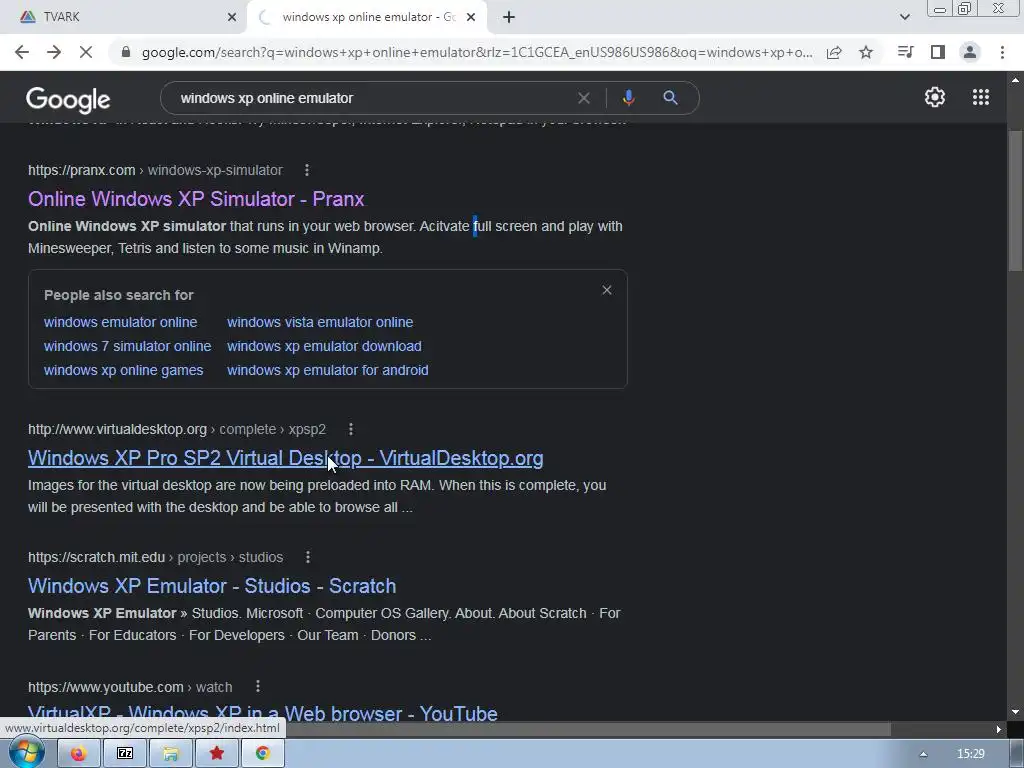
Task: Close the windows xp online emulator tab
Action: click(x=471, y=17)
